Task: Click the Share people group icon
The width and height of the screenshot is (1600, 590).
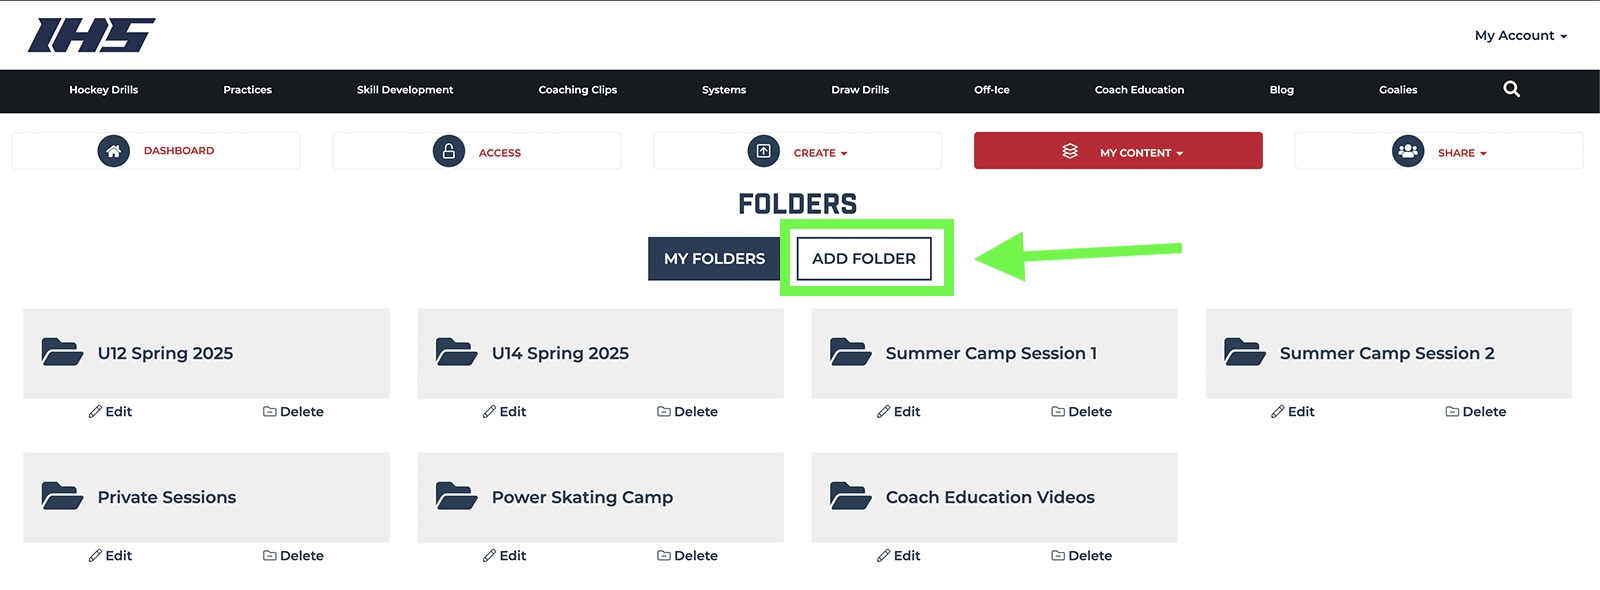Action: 1408,152
